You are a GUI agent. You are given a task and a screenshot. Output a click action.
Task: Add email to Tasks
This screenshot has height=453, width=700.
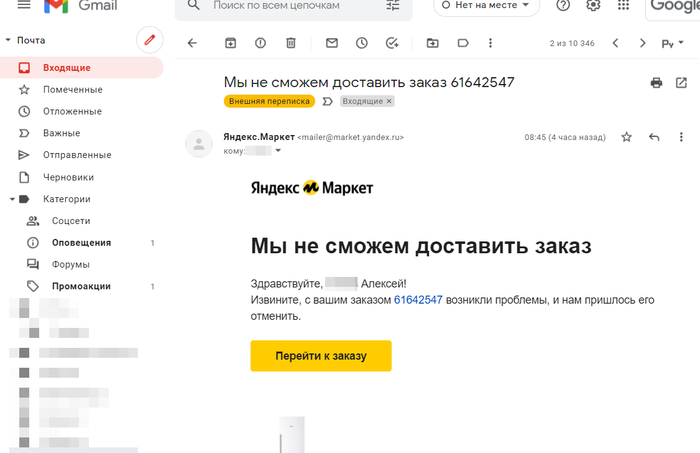pos(392,43)
